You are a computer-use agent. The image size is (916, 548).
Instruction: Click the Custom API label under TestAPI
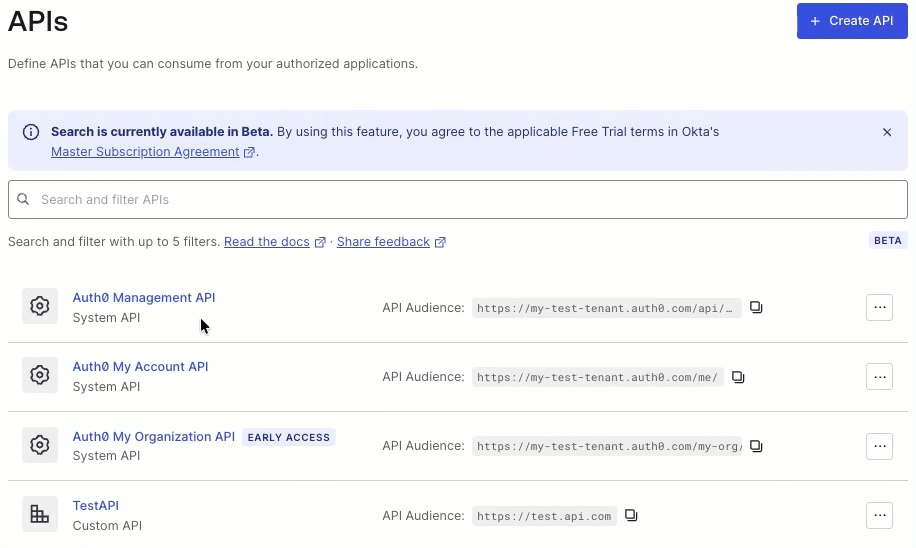[107, 525]
